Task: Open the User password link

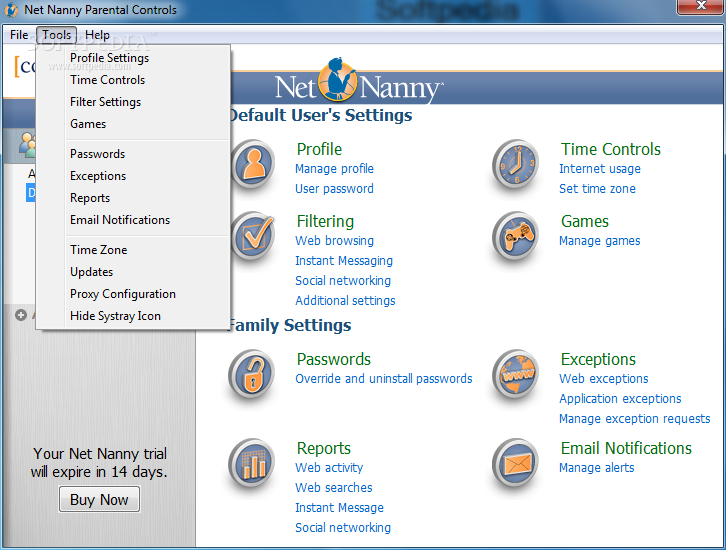Action: pyautogui.click(x=334, y=188)
